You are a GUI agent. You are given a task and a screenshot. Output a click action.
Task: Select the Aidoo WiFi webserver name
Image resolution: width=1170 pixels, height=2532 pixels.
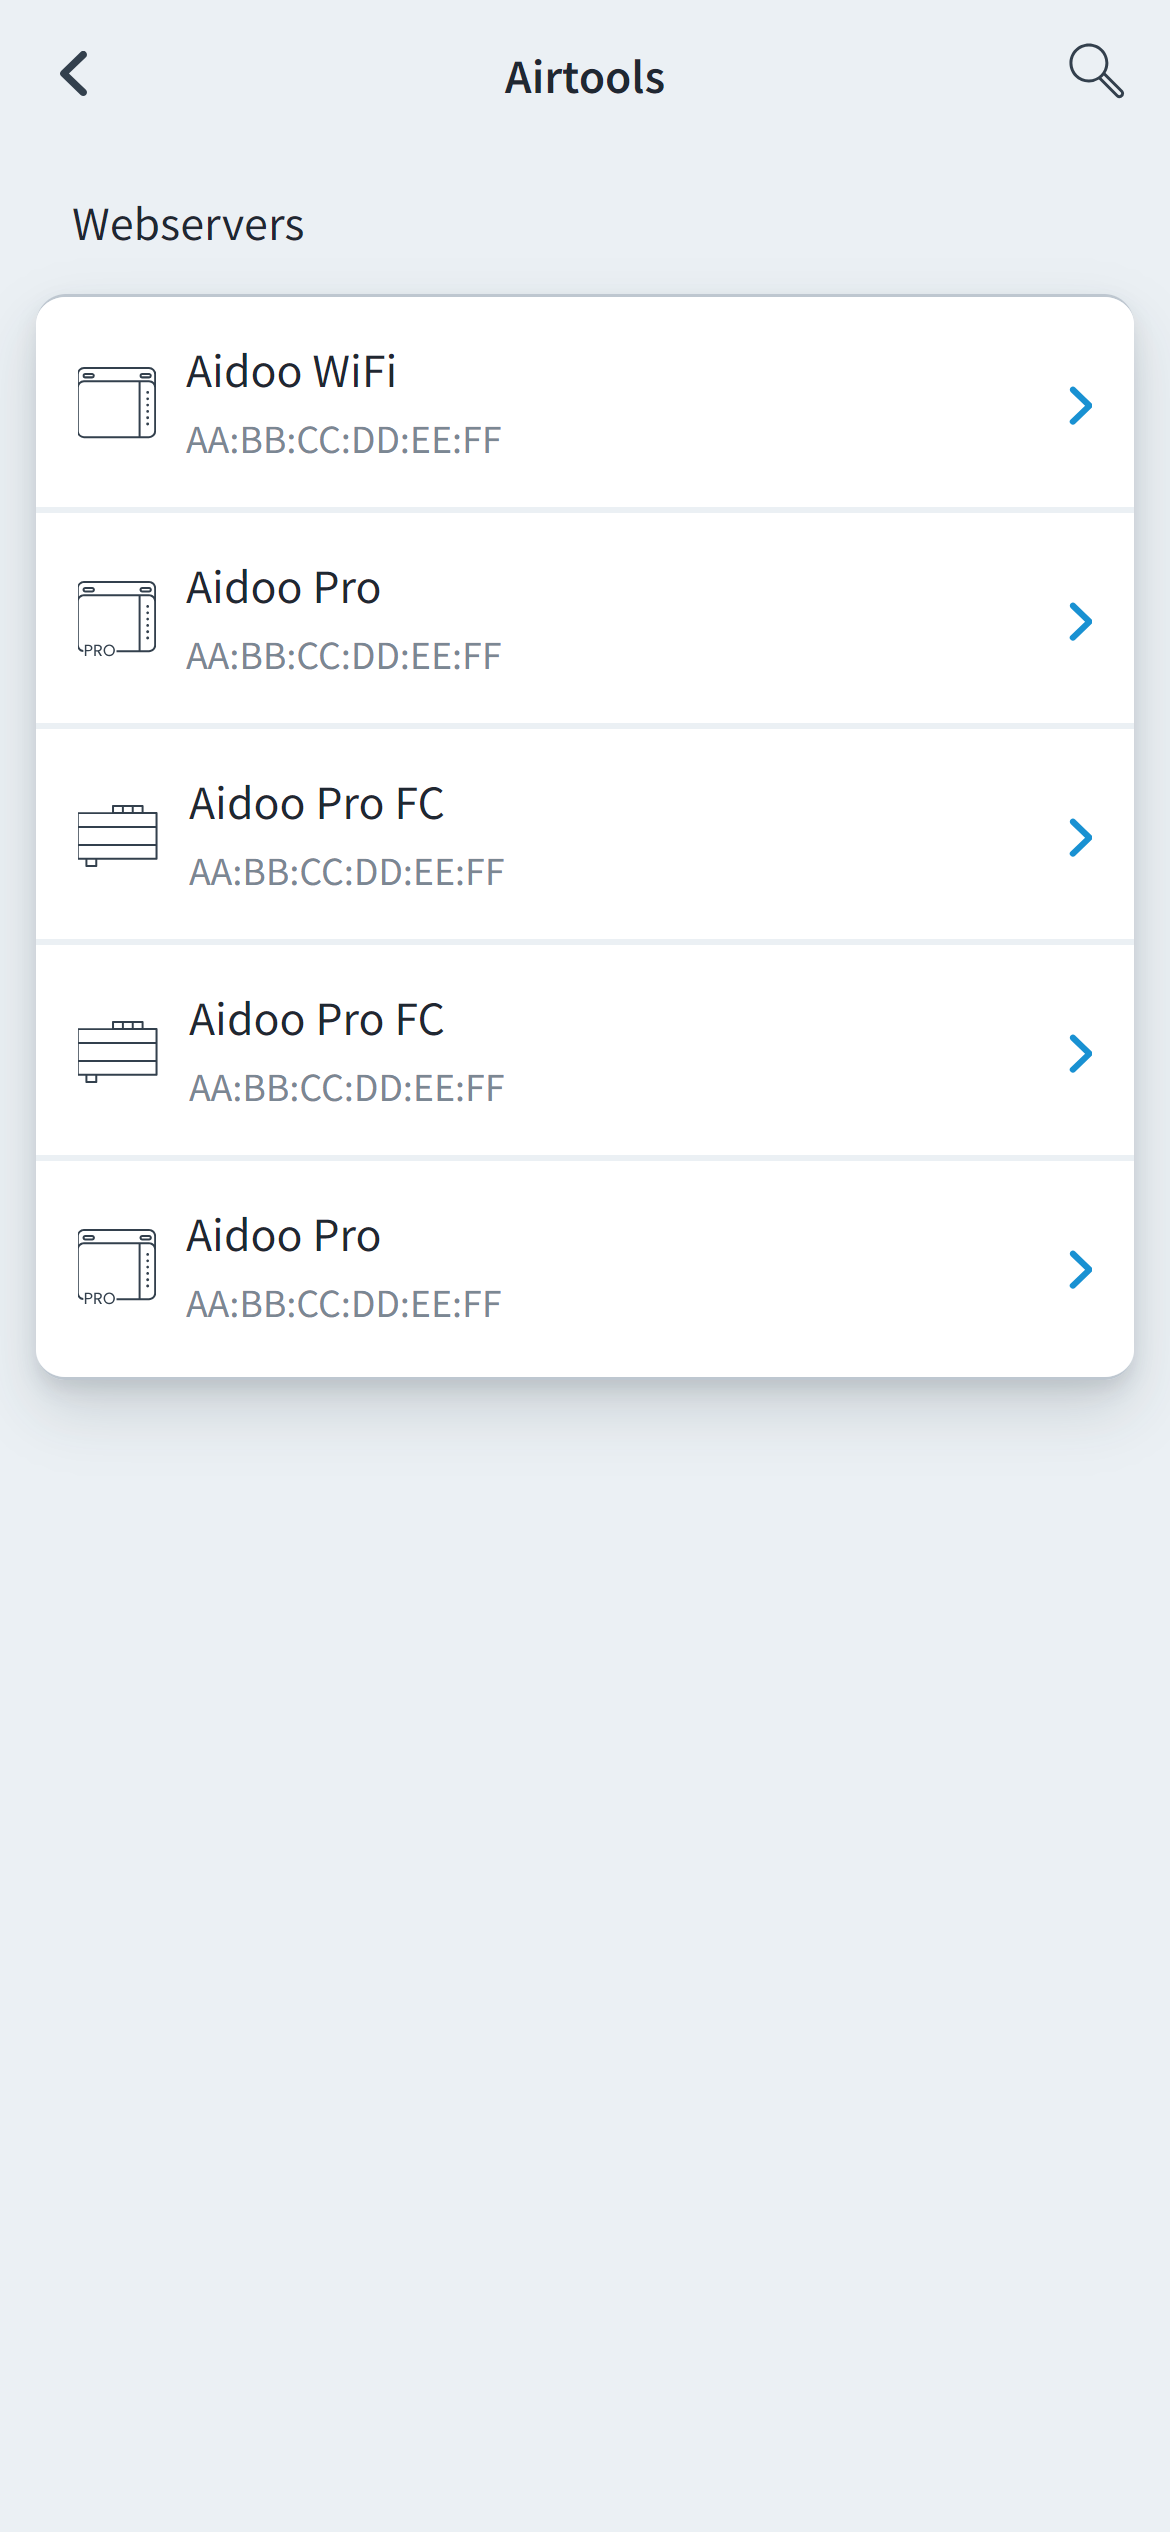pos(291,372)
